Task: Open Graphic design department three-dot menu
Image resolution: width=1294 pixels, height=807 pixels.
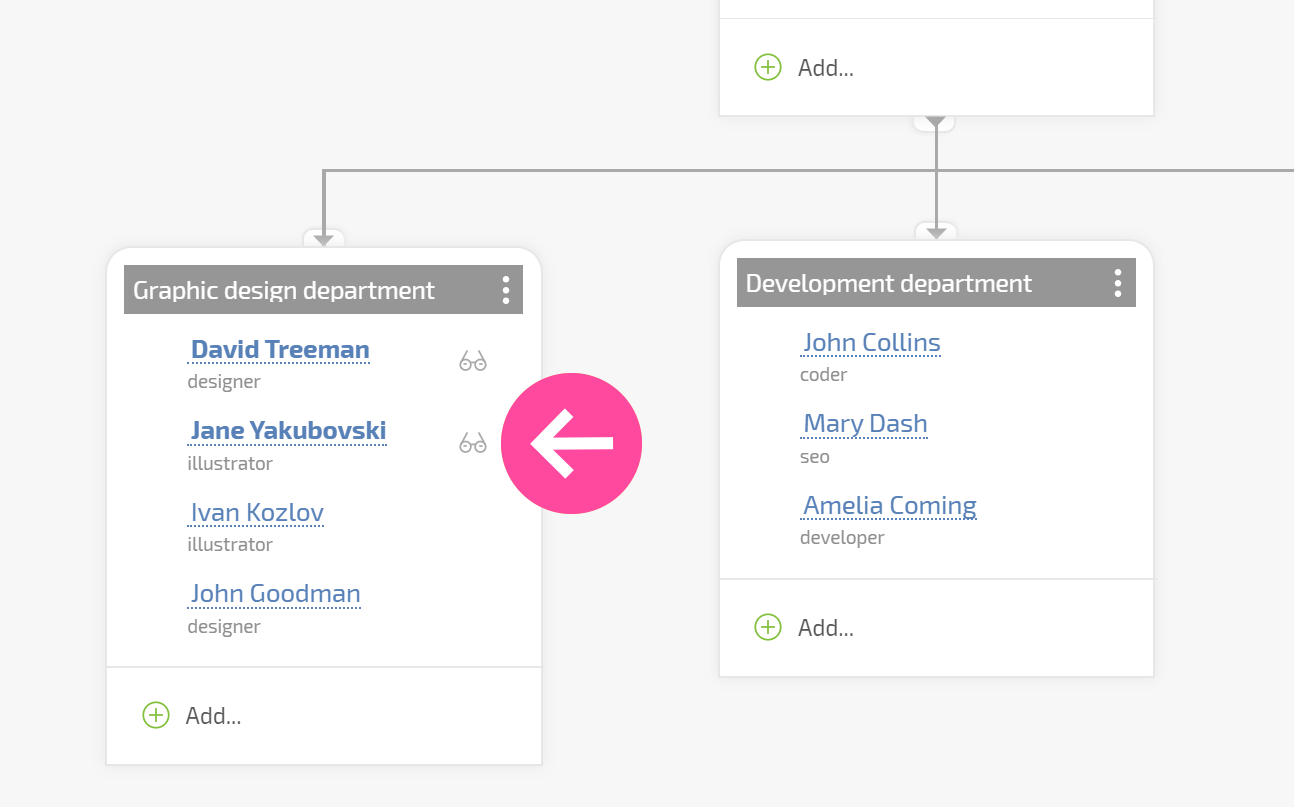Action: point(506,290)
